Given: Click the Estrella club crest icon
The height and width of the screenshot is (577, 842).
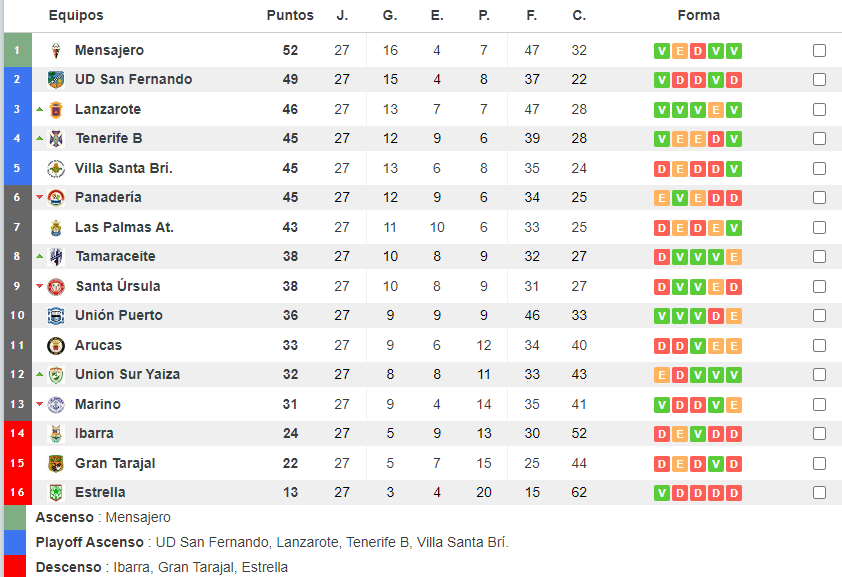Looking at the screenshot, I should click(56, 492).
